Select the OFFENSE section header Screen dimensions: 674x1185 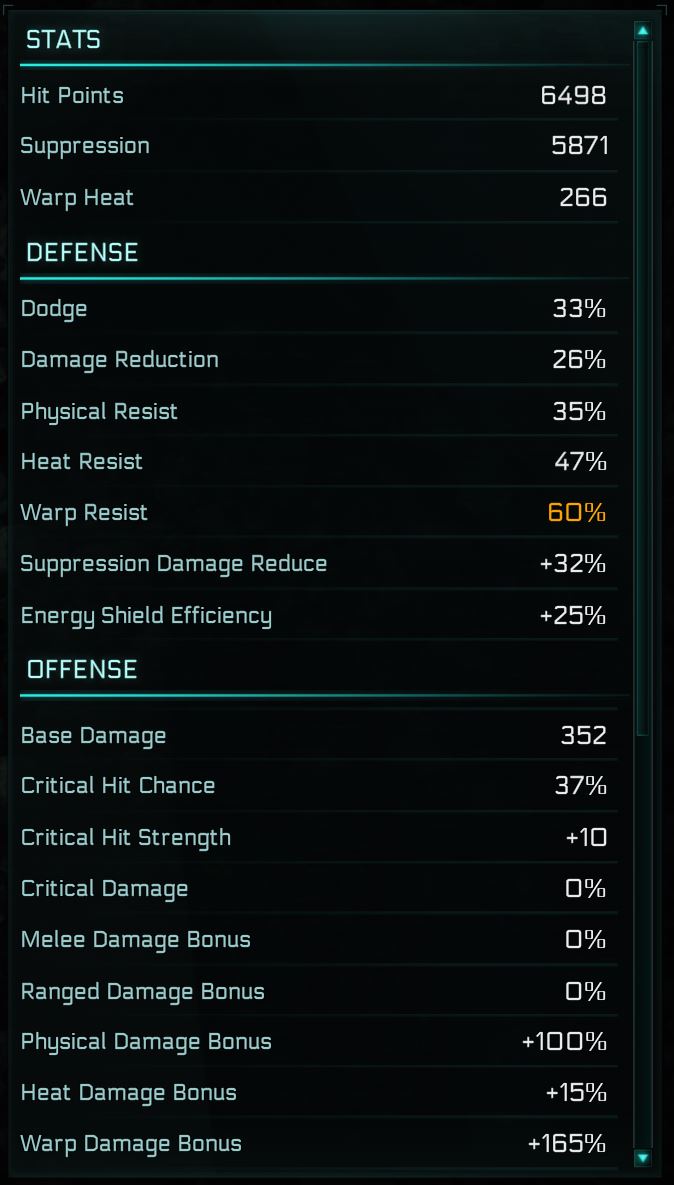[x=82, y=669]
